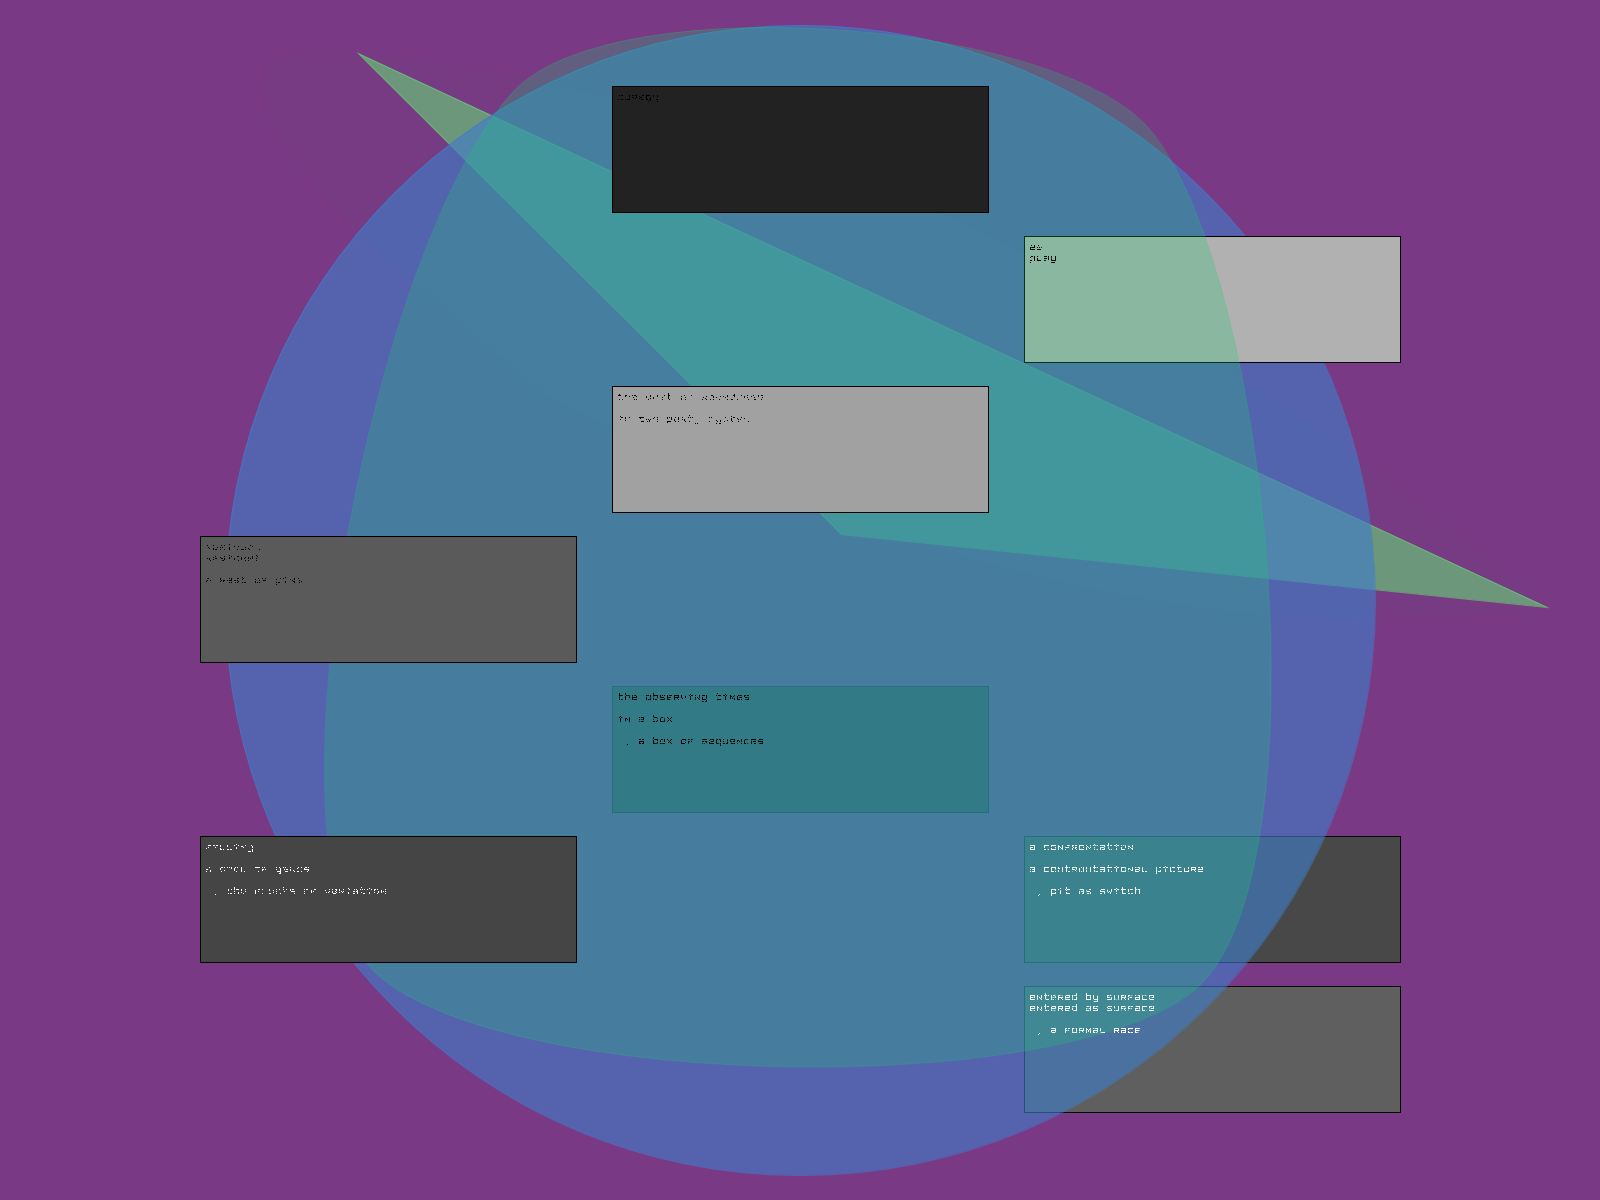Select the medium gray box in the center

[x=800, y=470]
